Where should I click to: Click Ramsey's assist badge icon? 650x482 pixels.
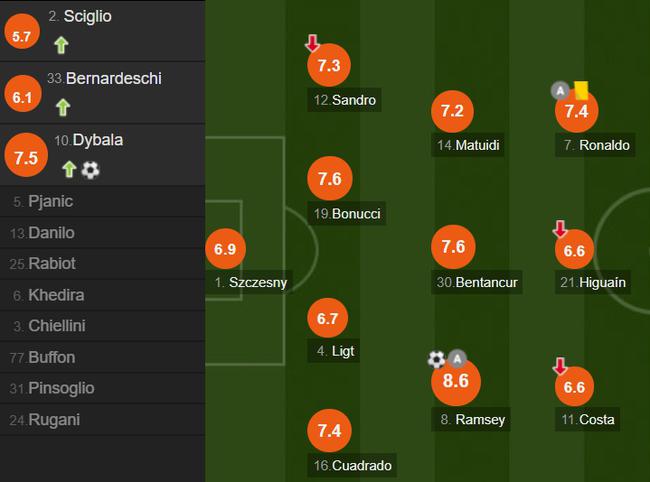tap(457, 358)
